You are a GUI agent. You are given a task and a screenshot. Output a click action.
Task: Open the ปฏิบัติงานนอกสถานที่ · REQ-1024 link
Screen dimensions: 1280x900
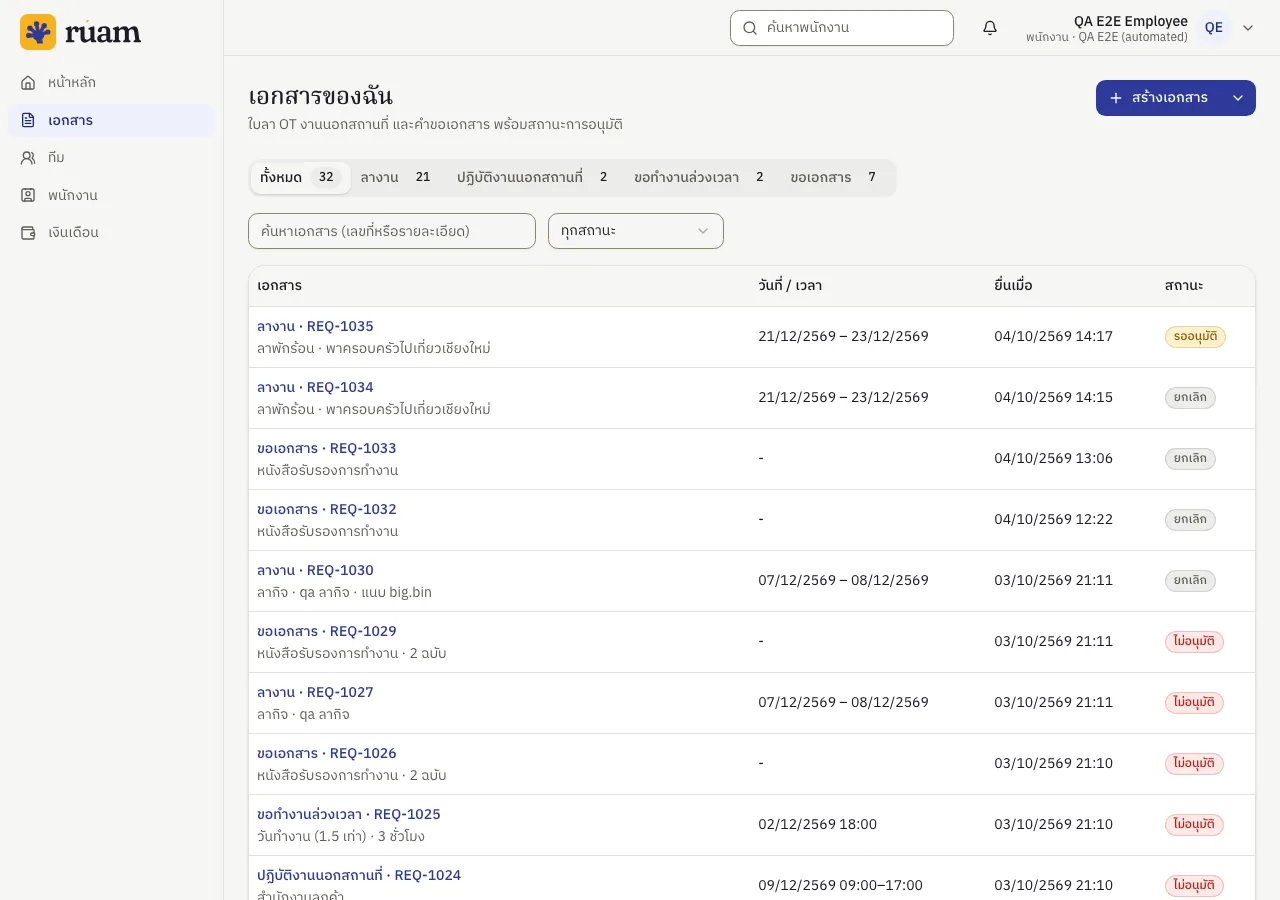[359, 875]
